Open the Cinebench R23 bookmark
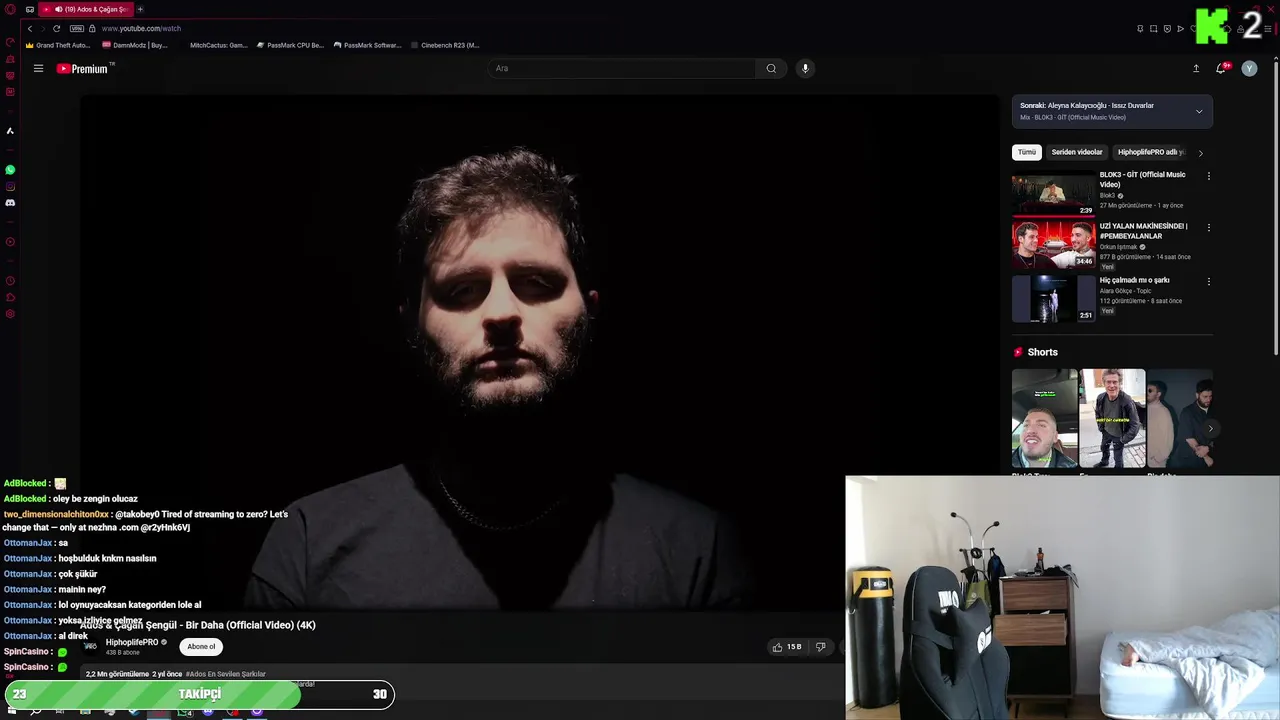The image size is (1280, 720). (x=445, y=45)
